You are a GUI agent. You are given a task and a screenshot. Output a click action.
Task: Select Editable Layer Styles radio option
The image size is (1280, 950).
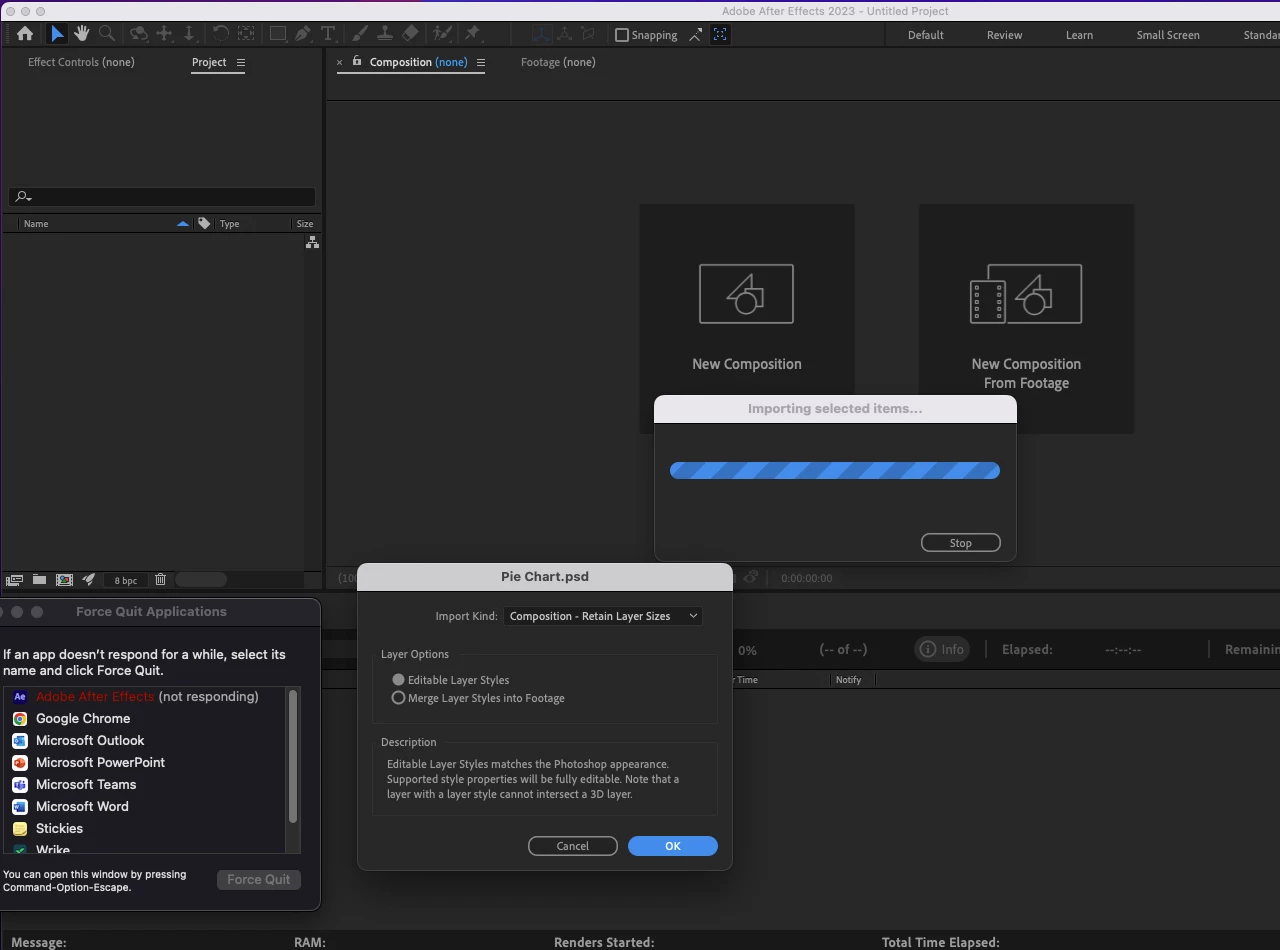(399, 680)
